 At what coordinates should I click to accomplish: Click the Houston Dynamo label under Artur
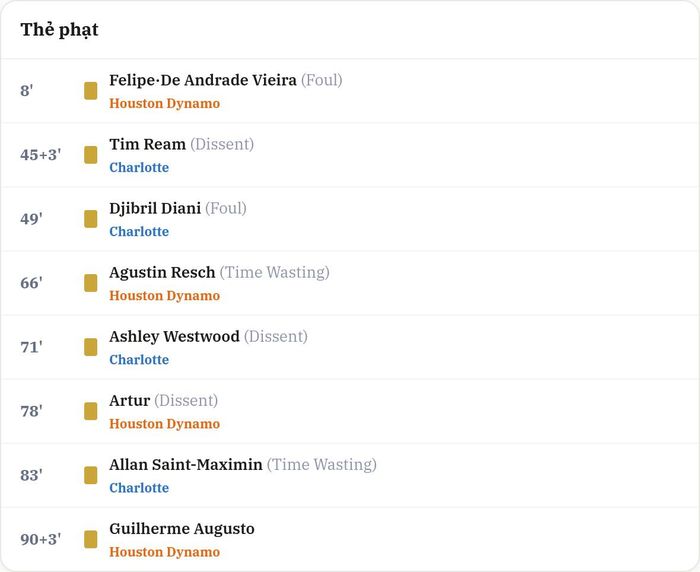(164, 424)
